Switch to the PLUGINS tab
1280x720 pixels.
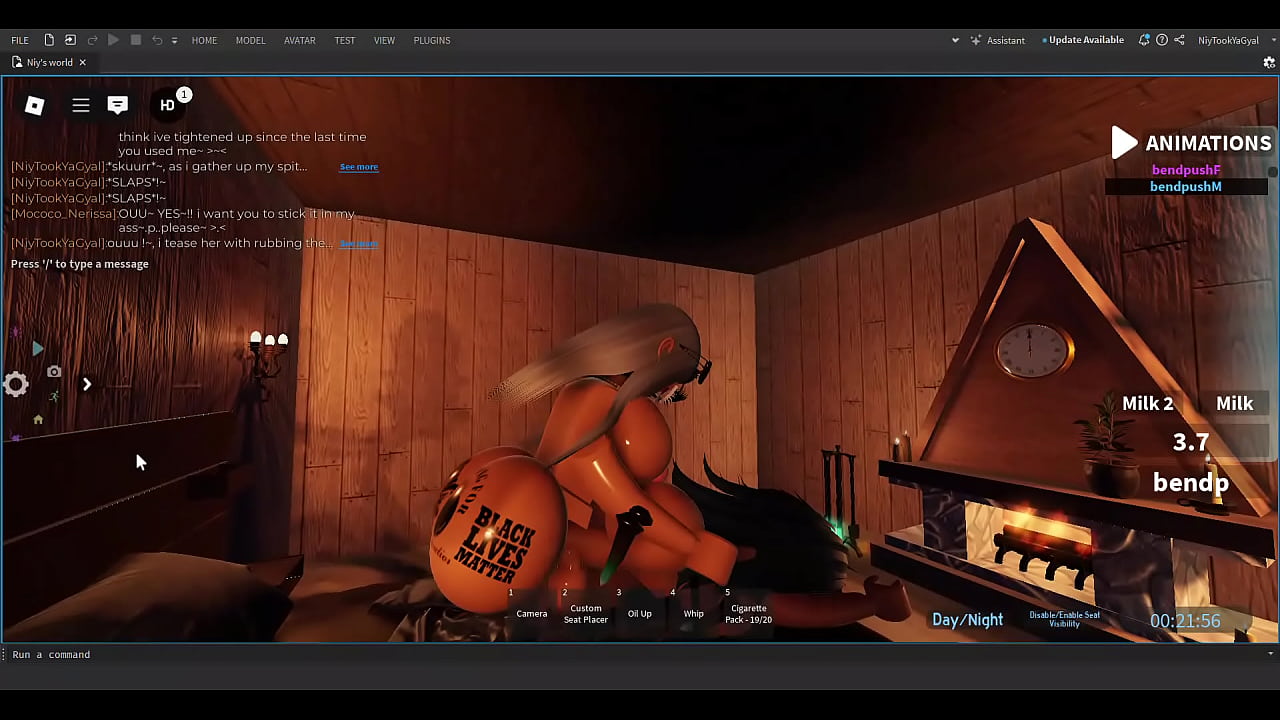coord(432,40)
